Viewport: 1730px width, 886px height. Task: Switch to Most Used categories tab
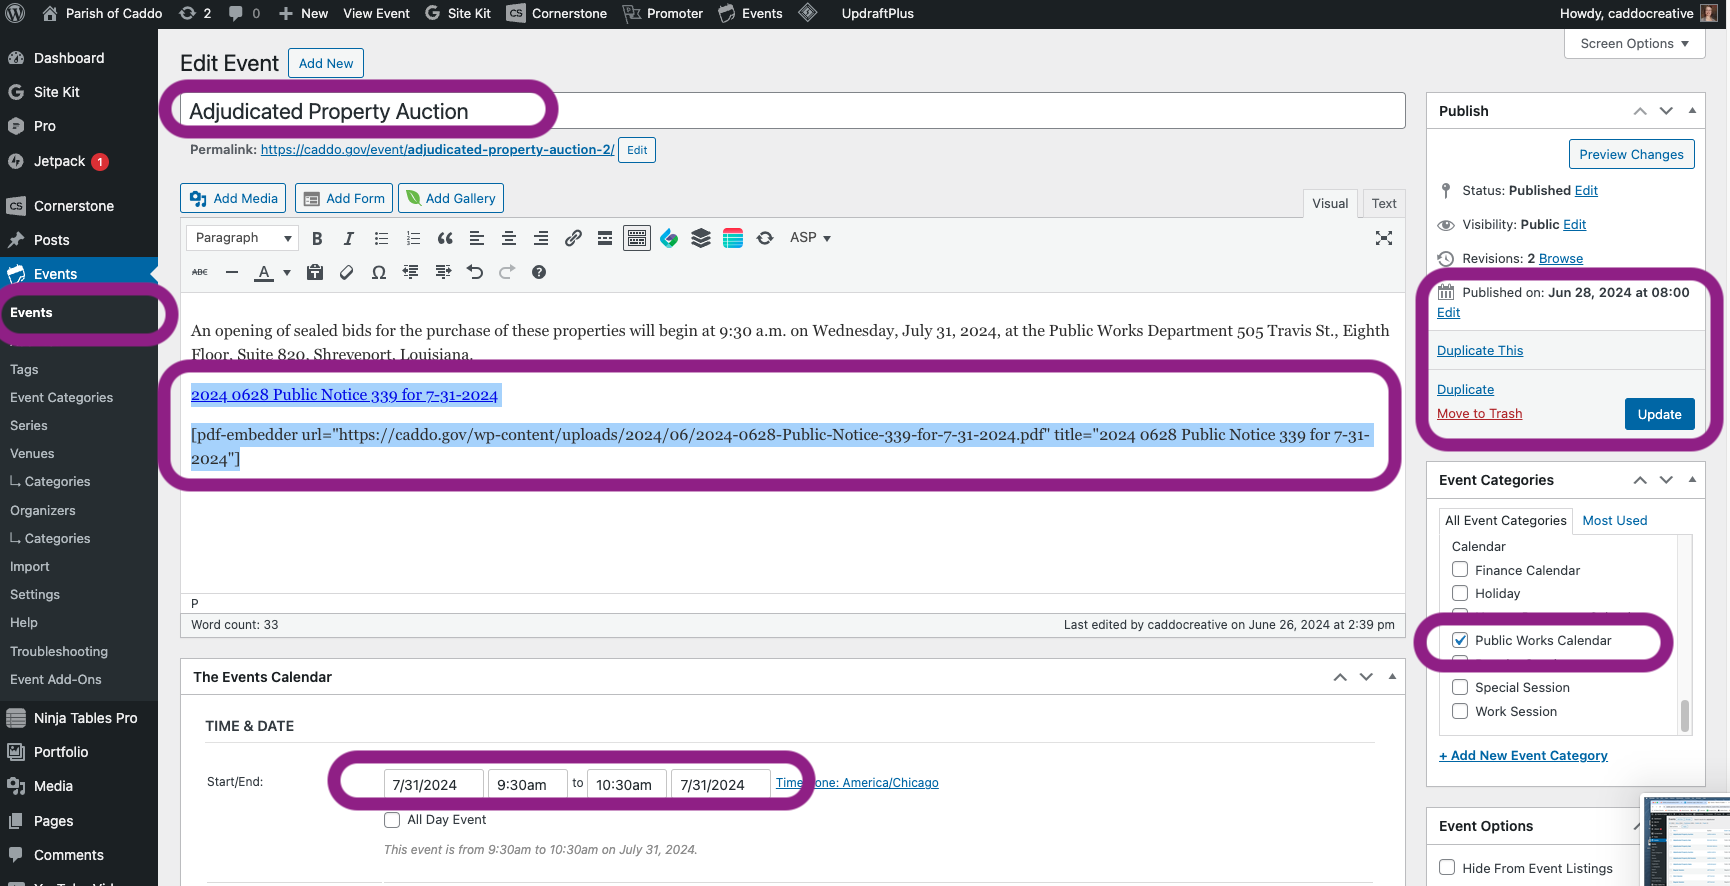point(1614,521)
